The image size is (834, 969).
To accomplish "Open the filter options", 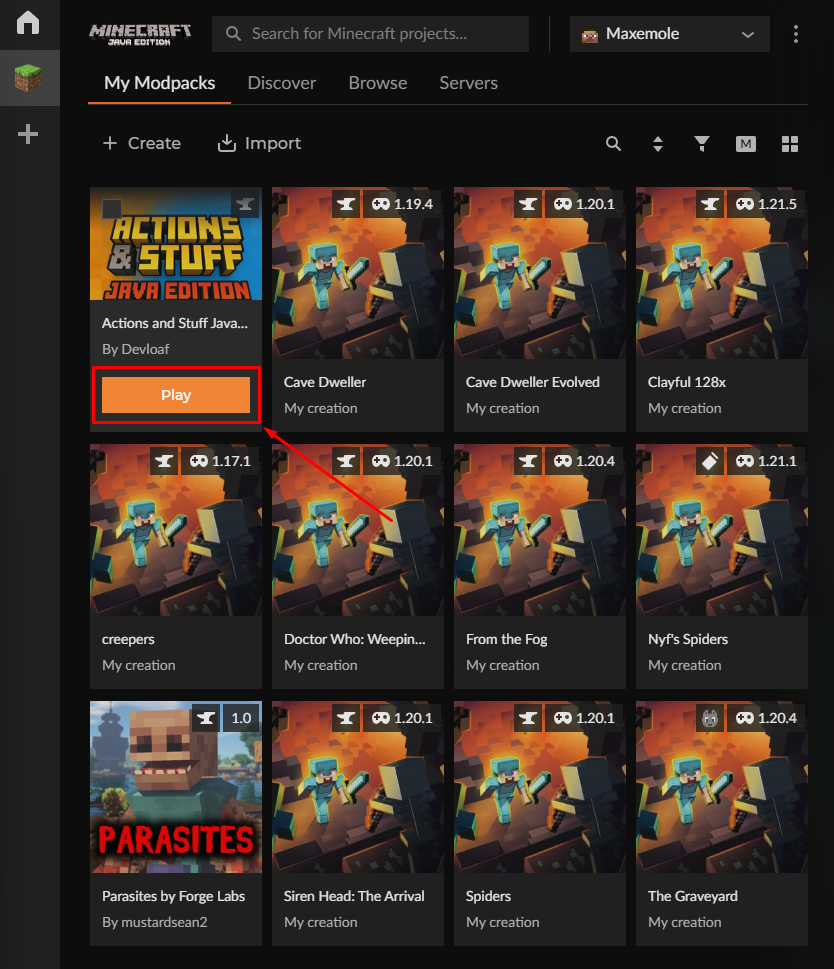I will pos(701,143).
